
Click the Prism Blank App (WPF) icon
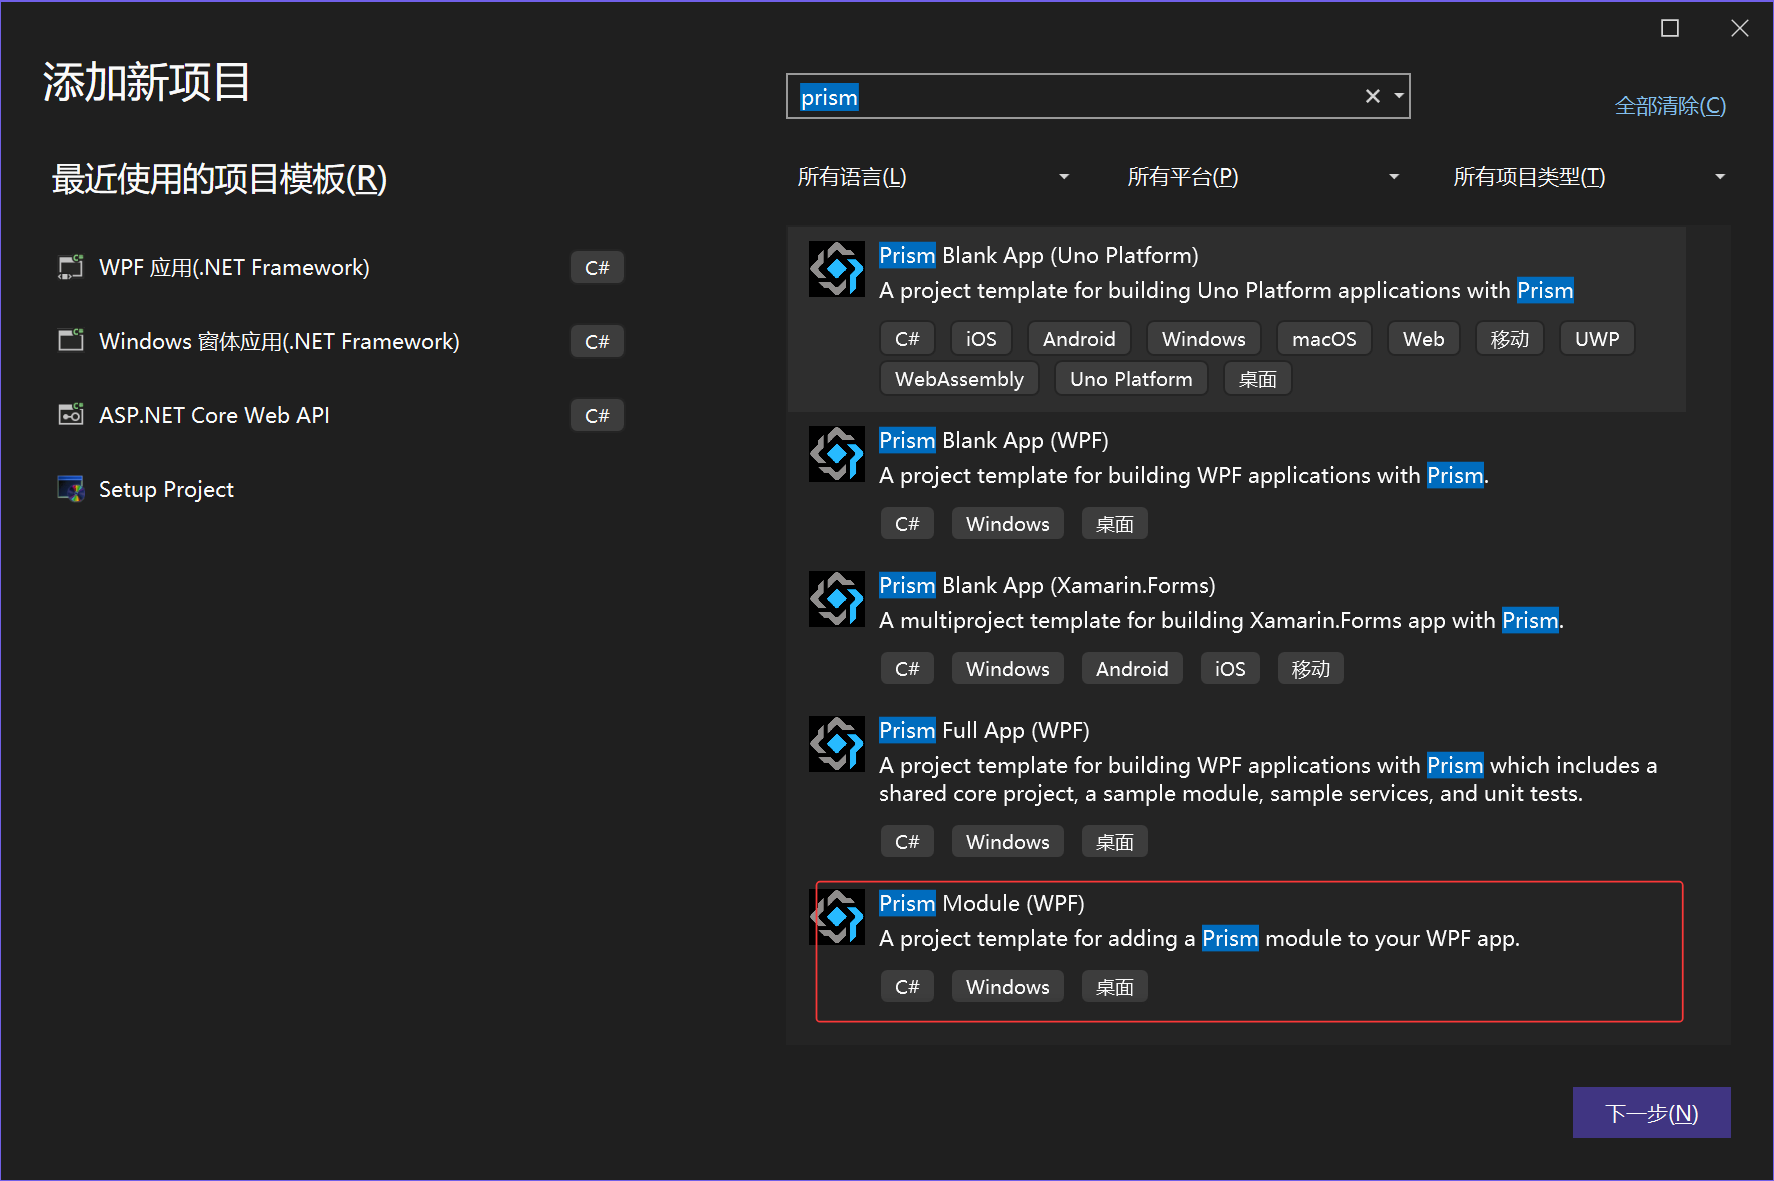[x=836, y=454]
